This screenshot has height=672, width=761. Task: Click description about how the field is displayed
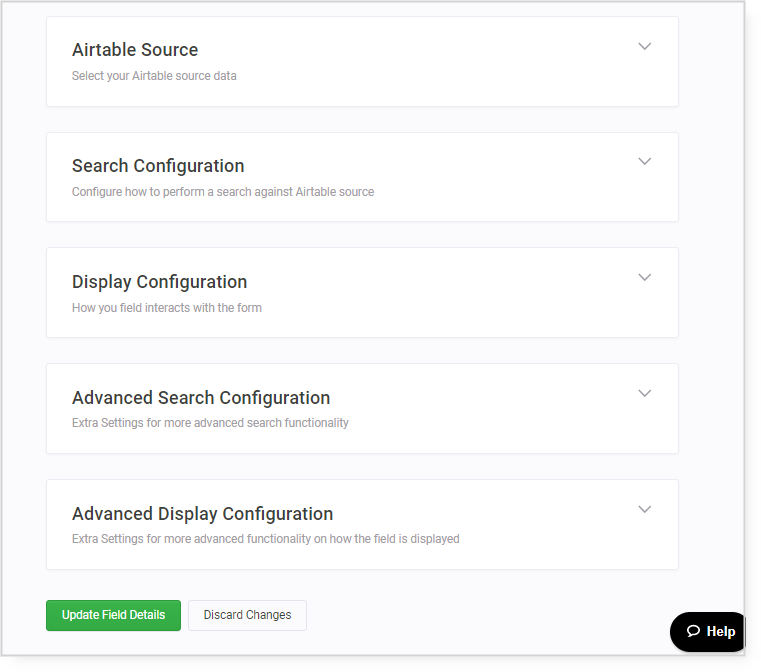click(x=265, y=539)
